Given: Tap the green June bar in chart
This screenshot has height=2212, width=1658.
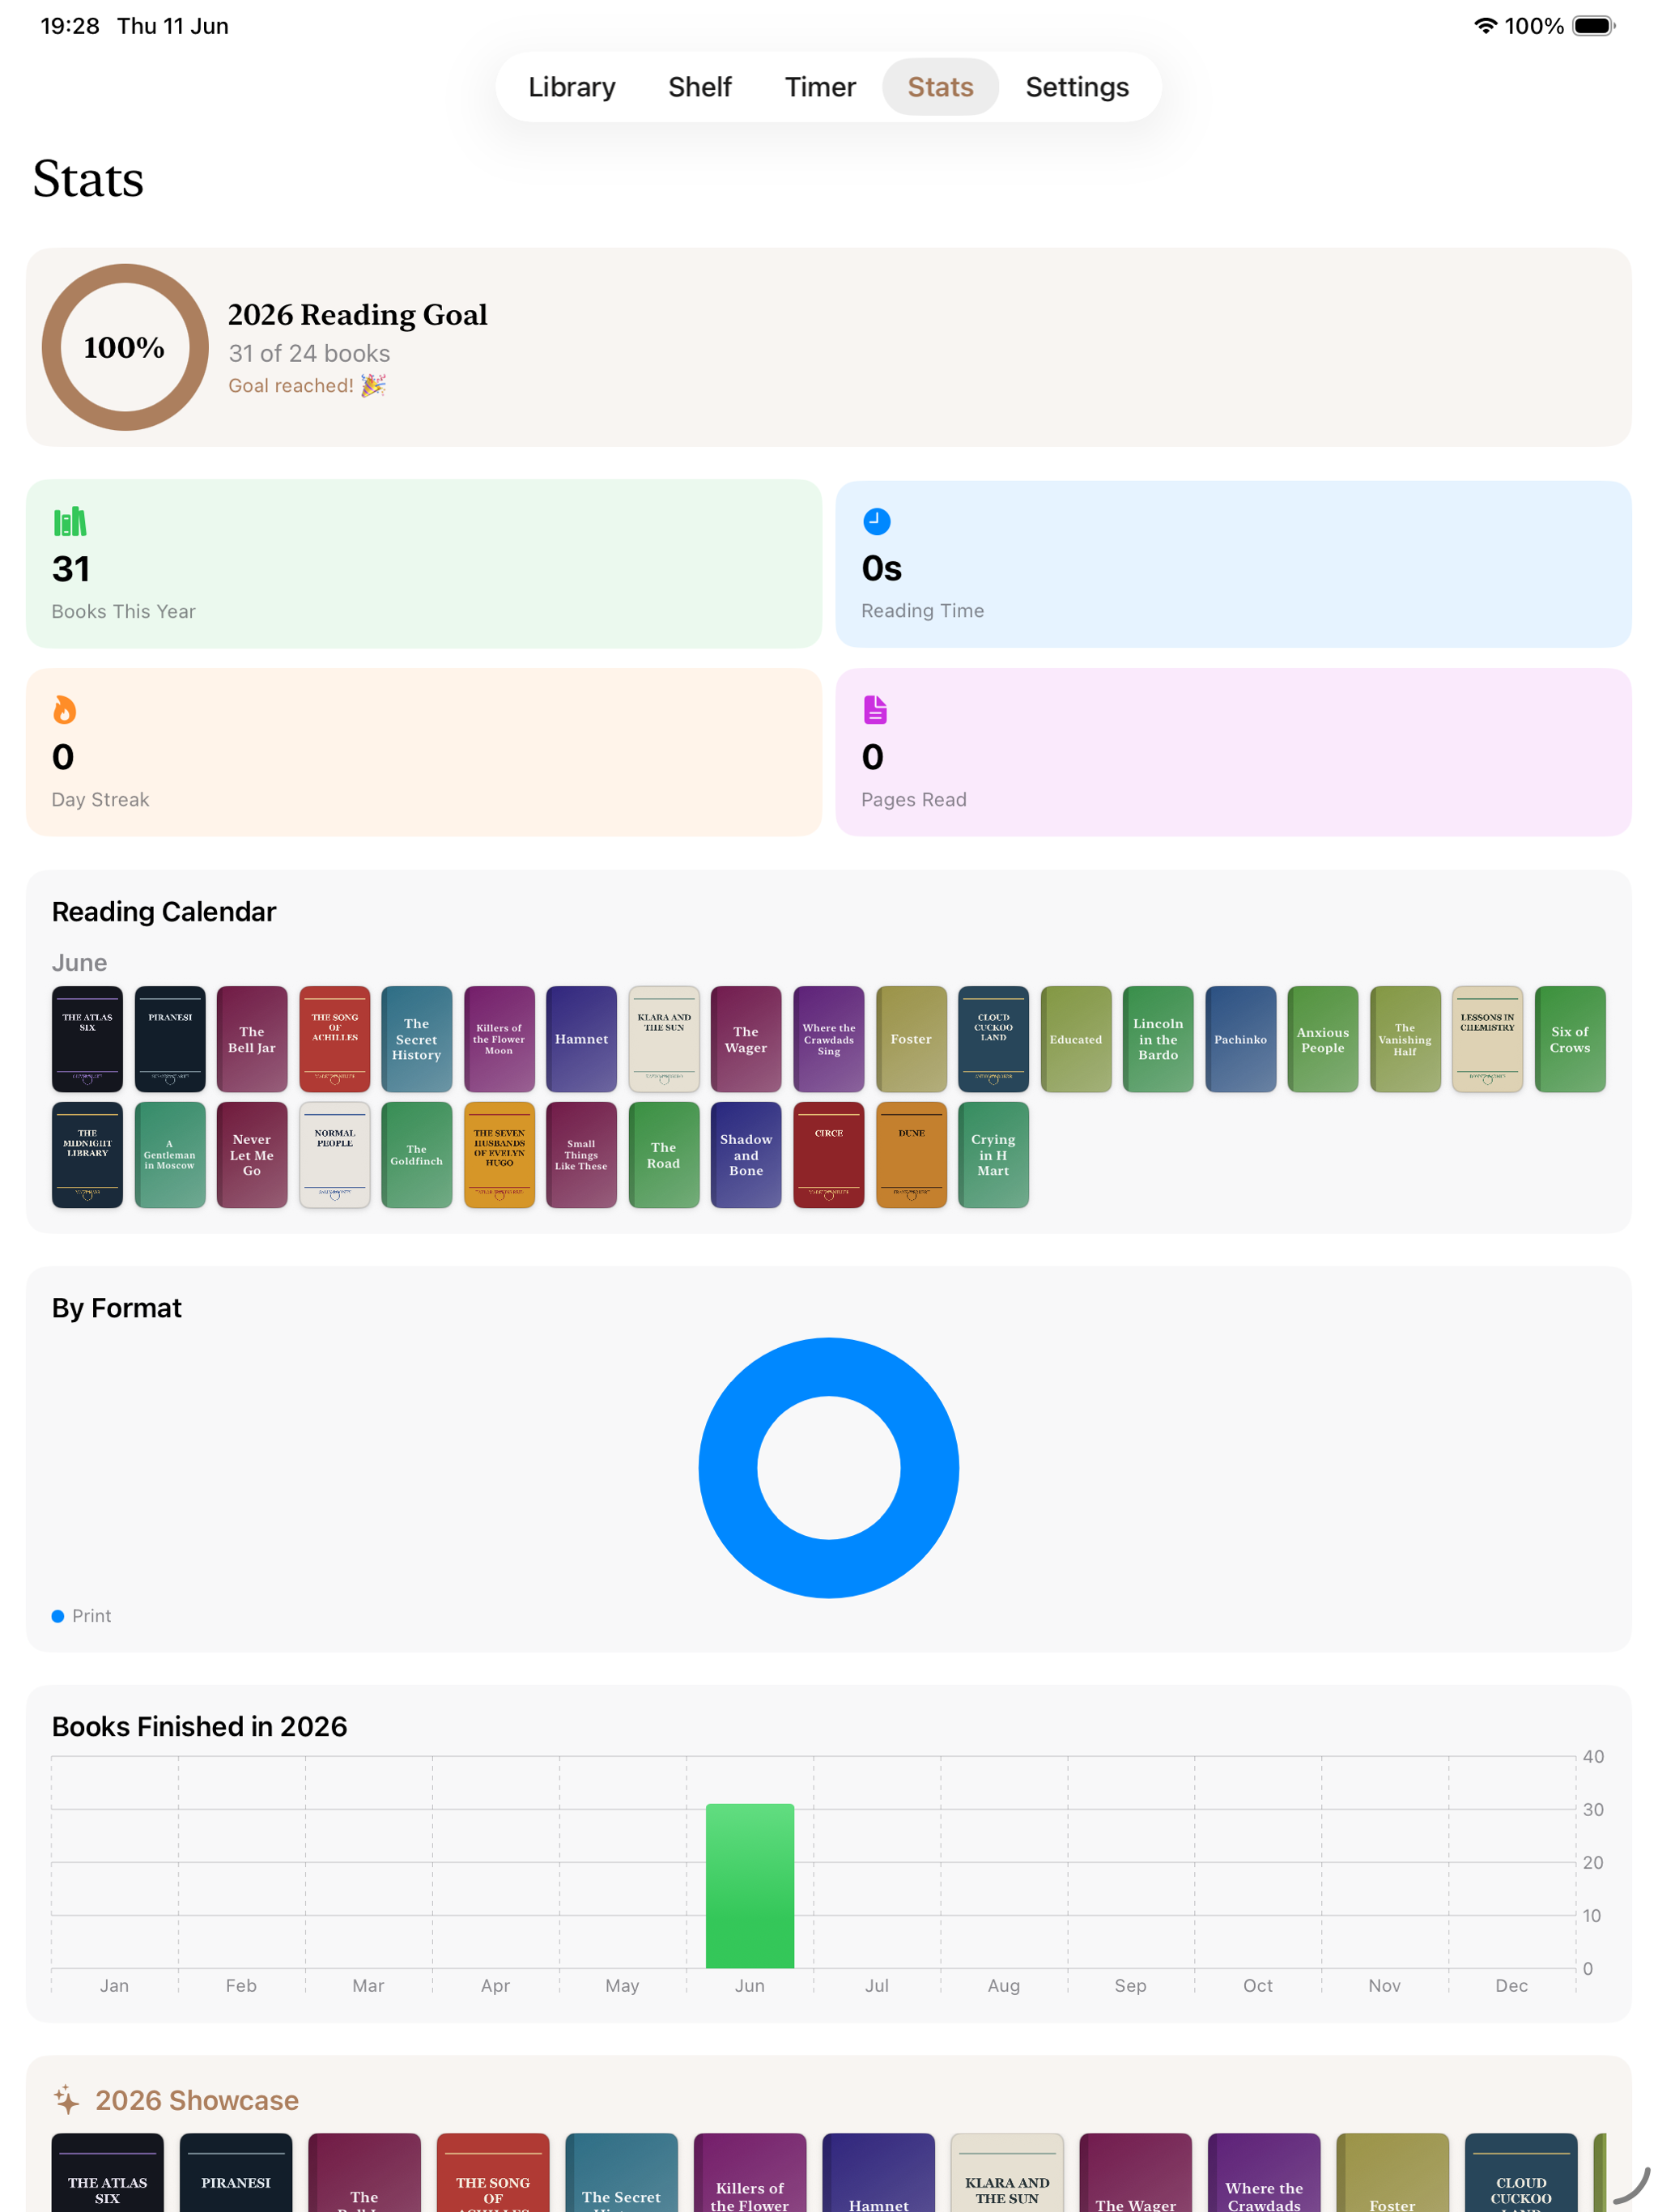Looking at the screenshot, I should pos(749,1885).
